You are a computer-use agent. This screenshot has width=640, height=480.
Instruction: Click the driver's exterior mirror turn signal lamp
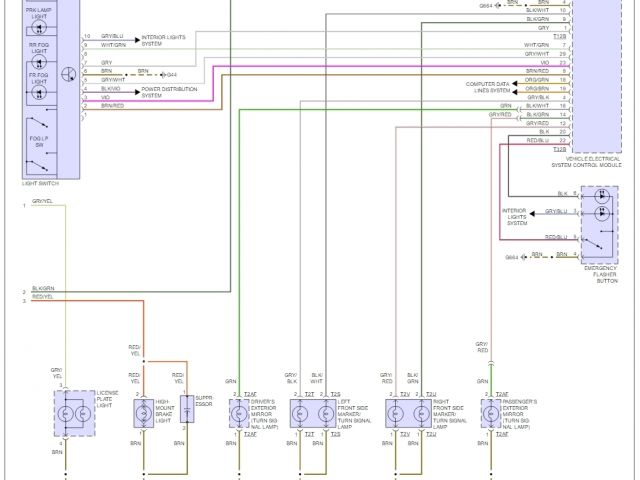tap(240, 413)
